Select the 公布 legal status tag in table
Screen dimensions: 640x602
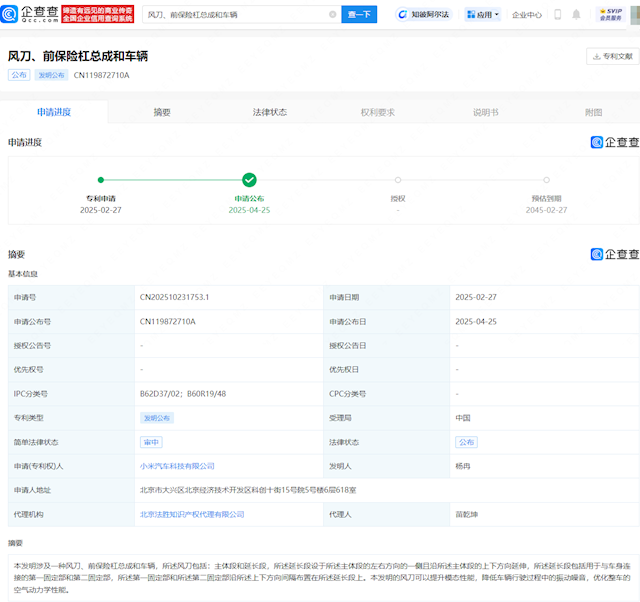[x=467, y=442]
